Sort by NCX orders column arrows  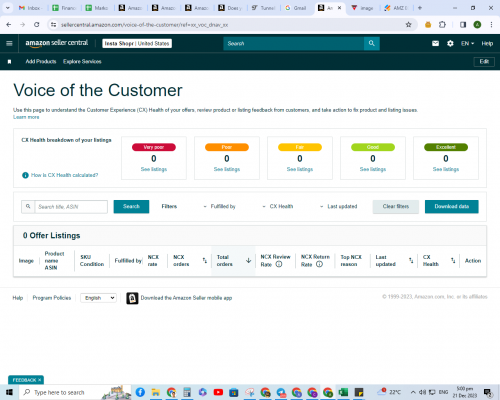pyautogui.click(x=205, y=261)
